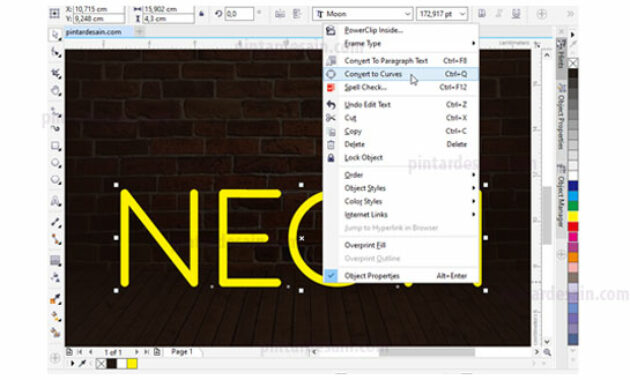The height and width of the screenshot is (380, 630).
Task: Choose Spell Check from context menu
Action: [401, 87]
